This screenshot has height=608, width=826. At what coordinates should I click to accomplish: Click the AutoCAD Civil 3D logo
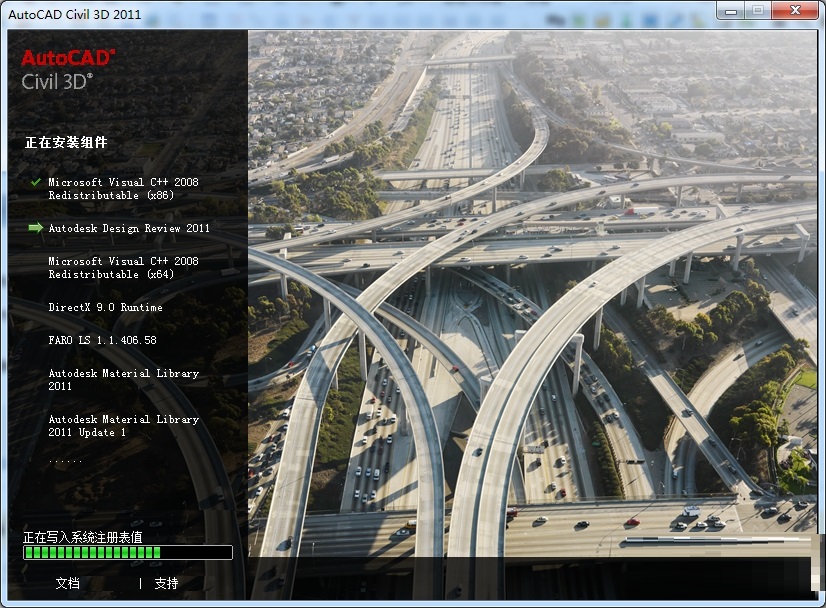68,70
